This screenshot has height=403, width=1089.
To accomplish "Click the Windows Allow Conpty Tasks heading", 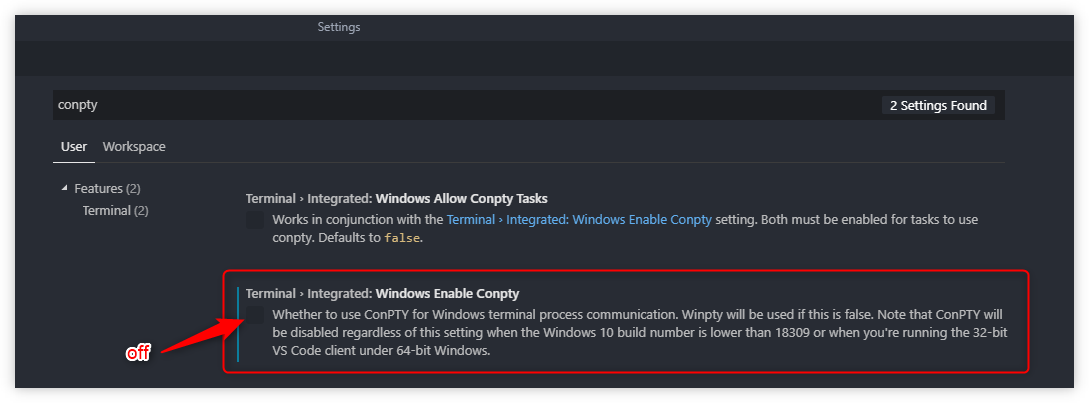I will click(396, 198).
